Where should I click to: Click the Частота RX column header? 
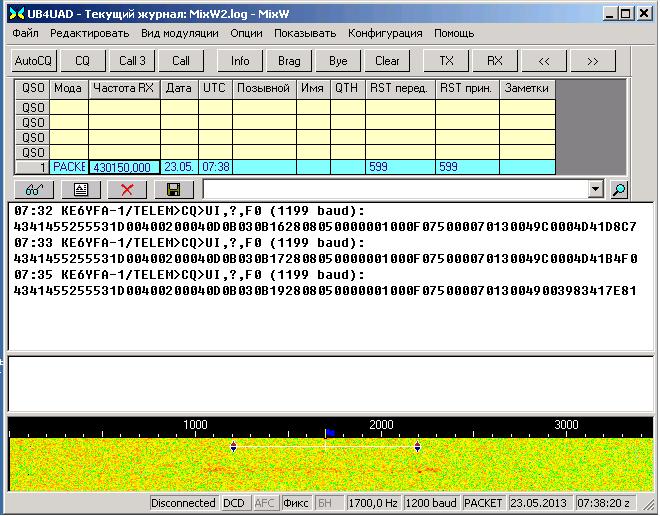[x=125, y=89]
